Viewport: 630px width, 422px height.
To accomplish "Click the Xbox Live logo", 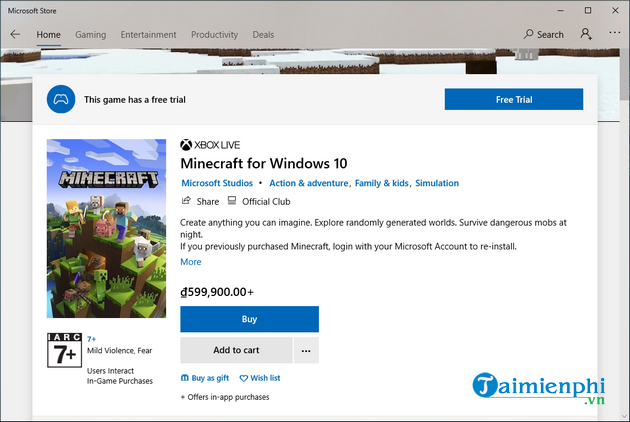I will tap(210, 145).
